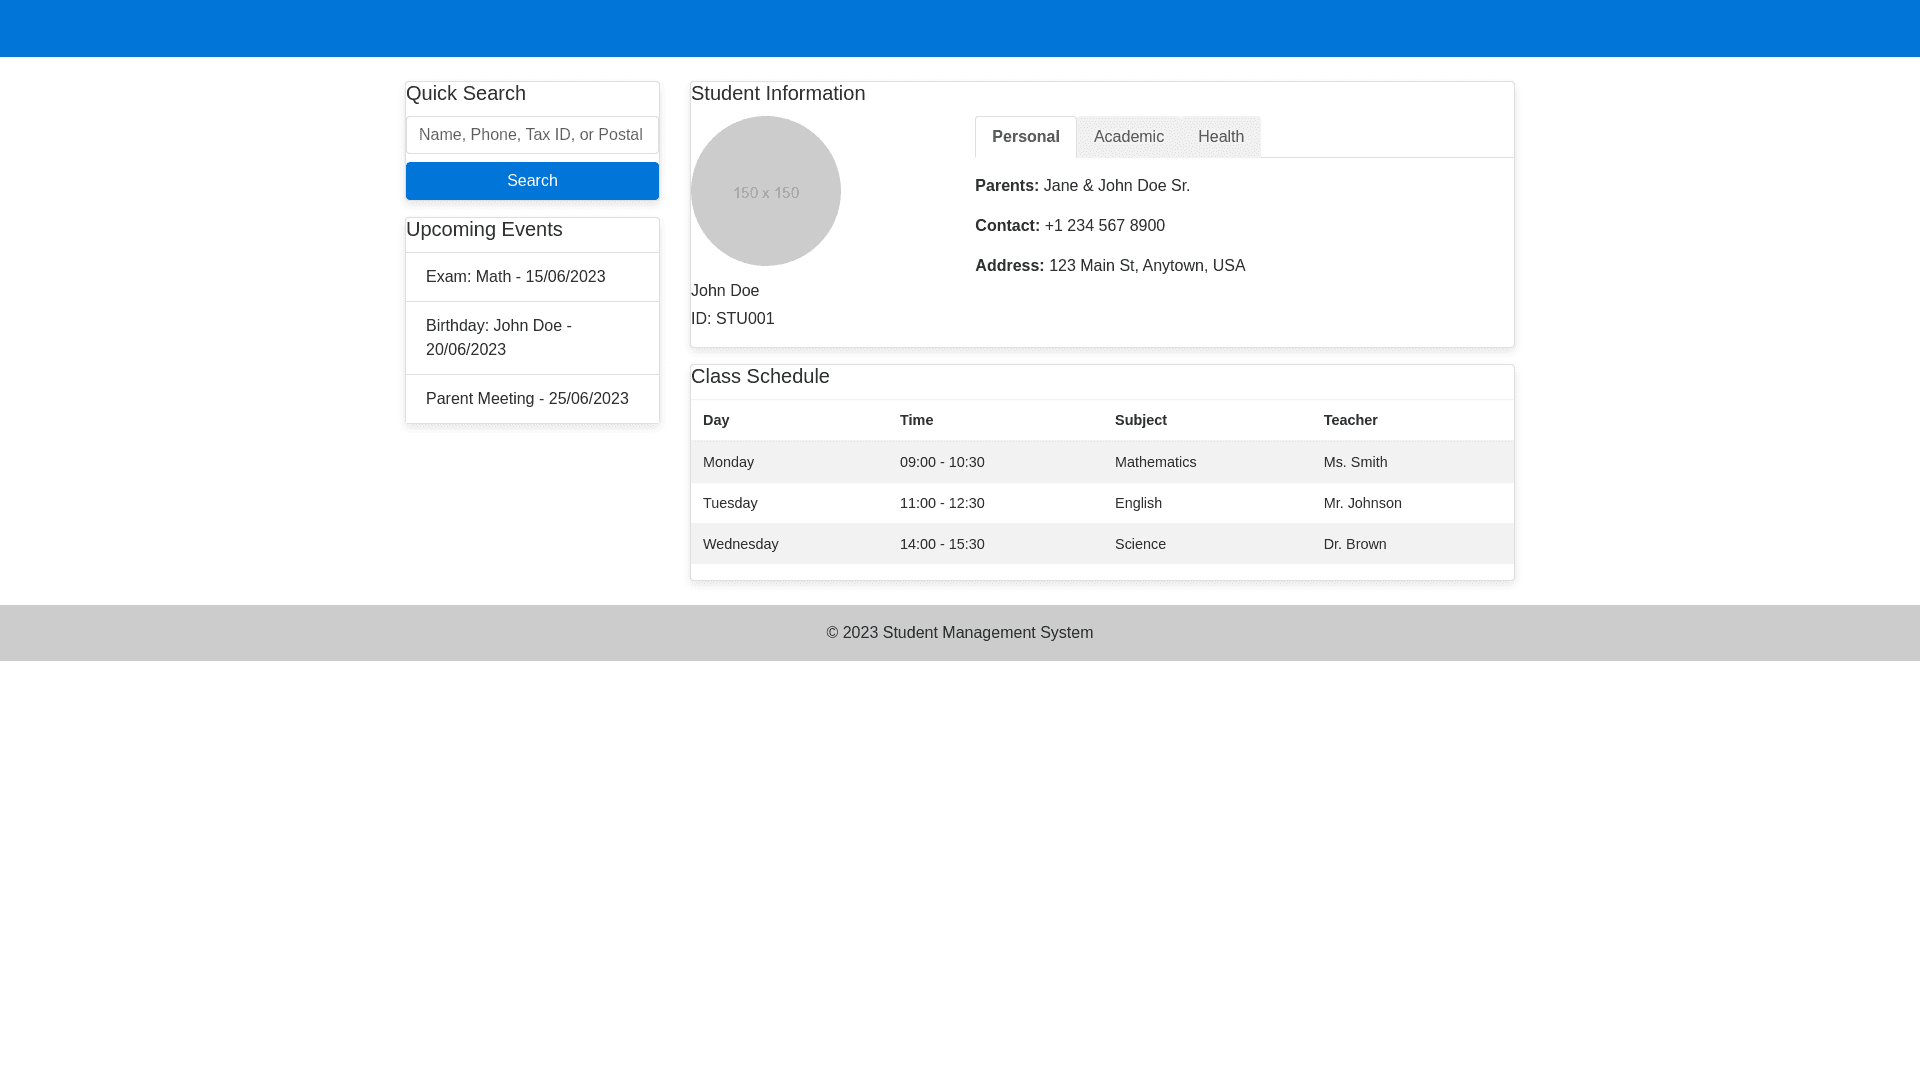Select the Monday Mathematics schedule row
Screen dimensions: 1920x1080
coord(1100,462)
